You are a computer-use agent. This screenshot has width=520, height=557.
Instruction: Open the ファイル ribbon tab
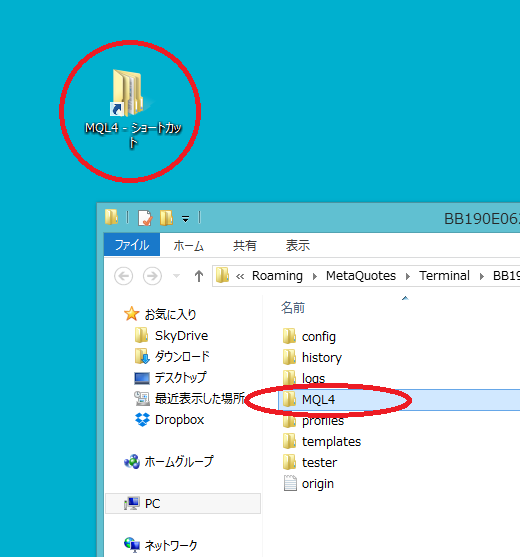click(132, 245)
